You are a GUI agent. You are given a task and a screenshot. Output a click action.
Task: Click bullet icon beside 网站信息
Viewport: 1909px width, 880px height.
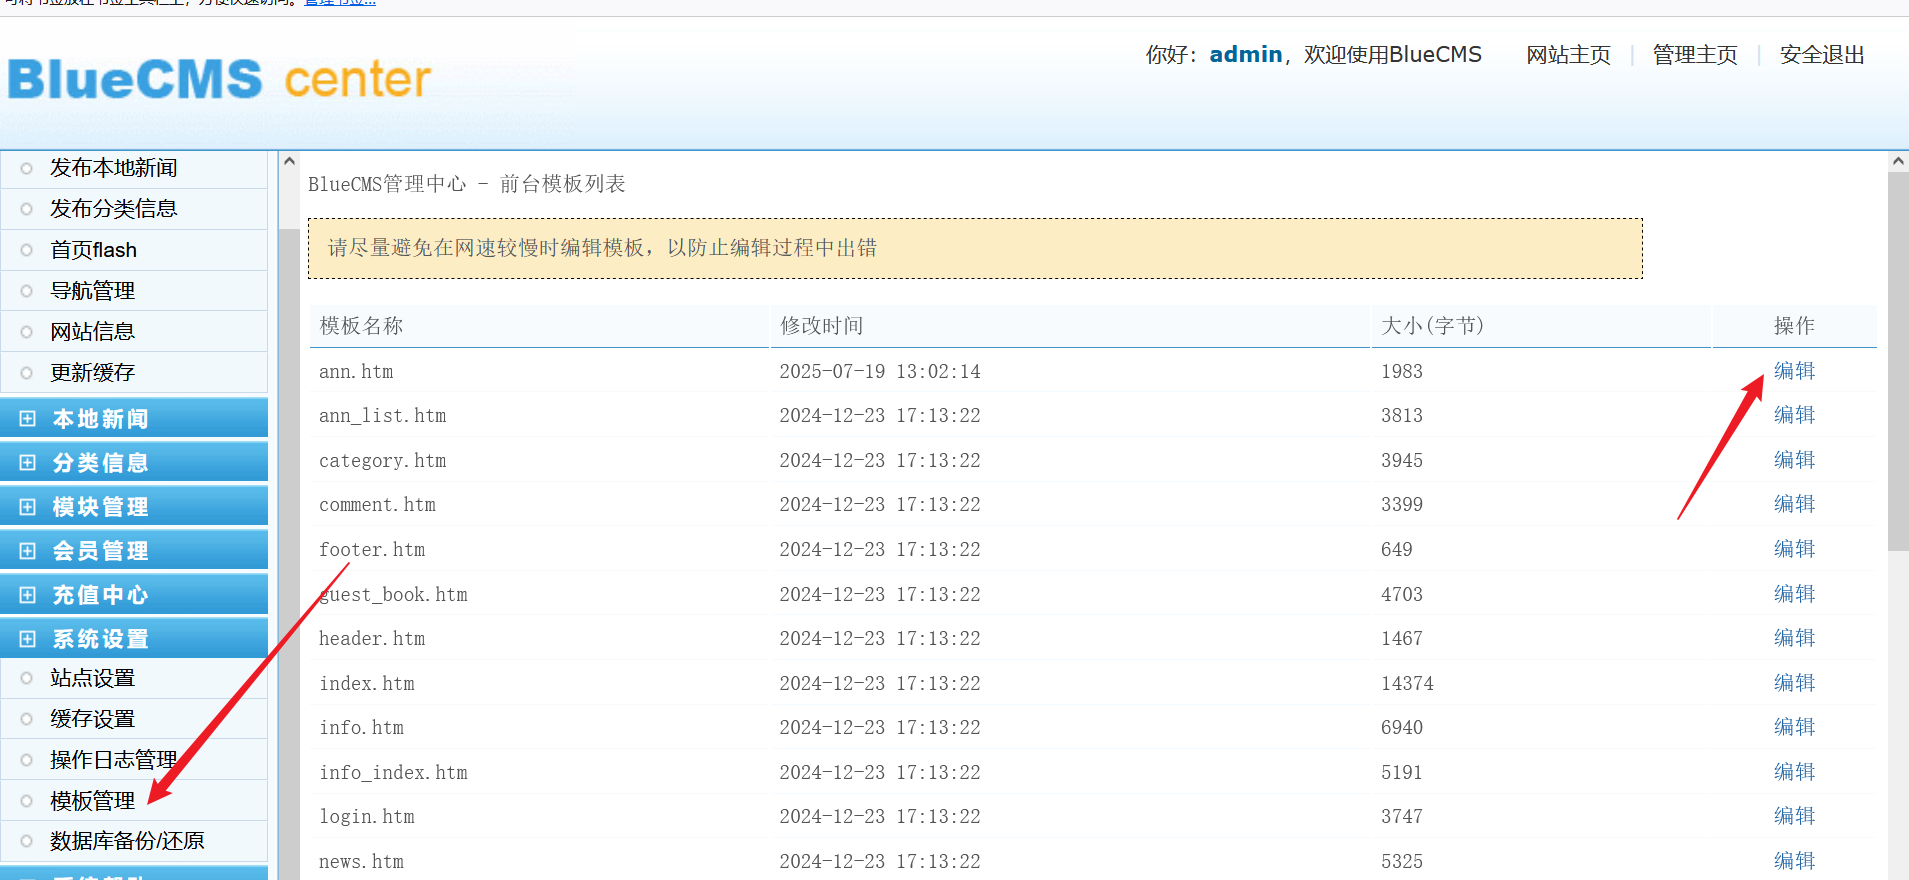(27, 332)
